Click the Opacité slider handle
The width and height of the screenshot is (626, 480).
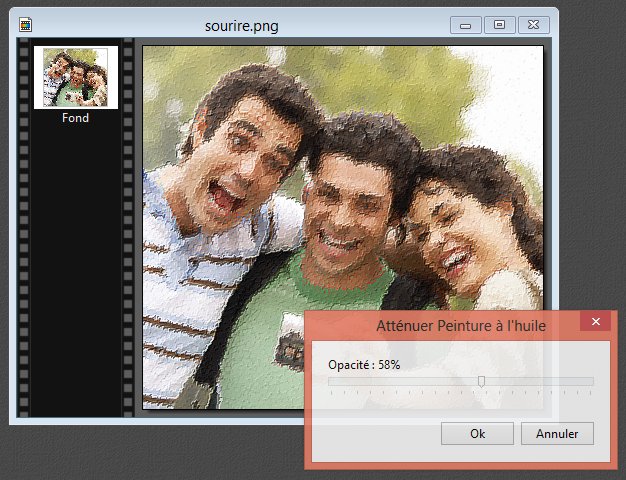482,381
